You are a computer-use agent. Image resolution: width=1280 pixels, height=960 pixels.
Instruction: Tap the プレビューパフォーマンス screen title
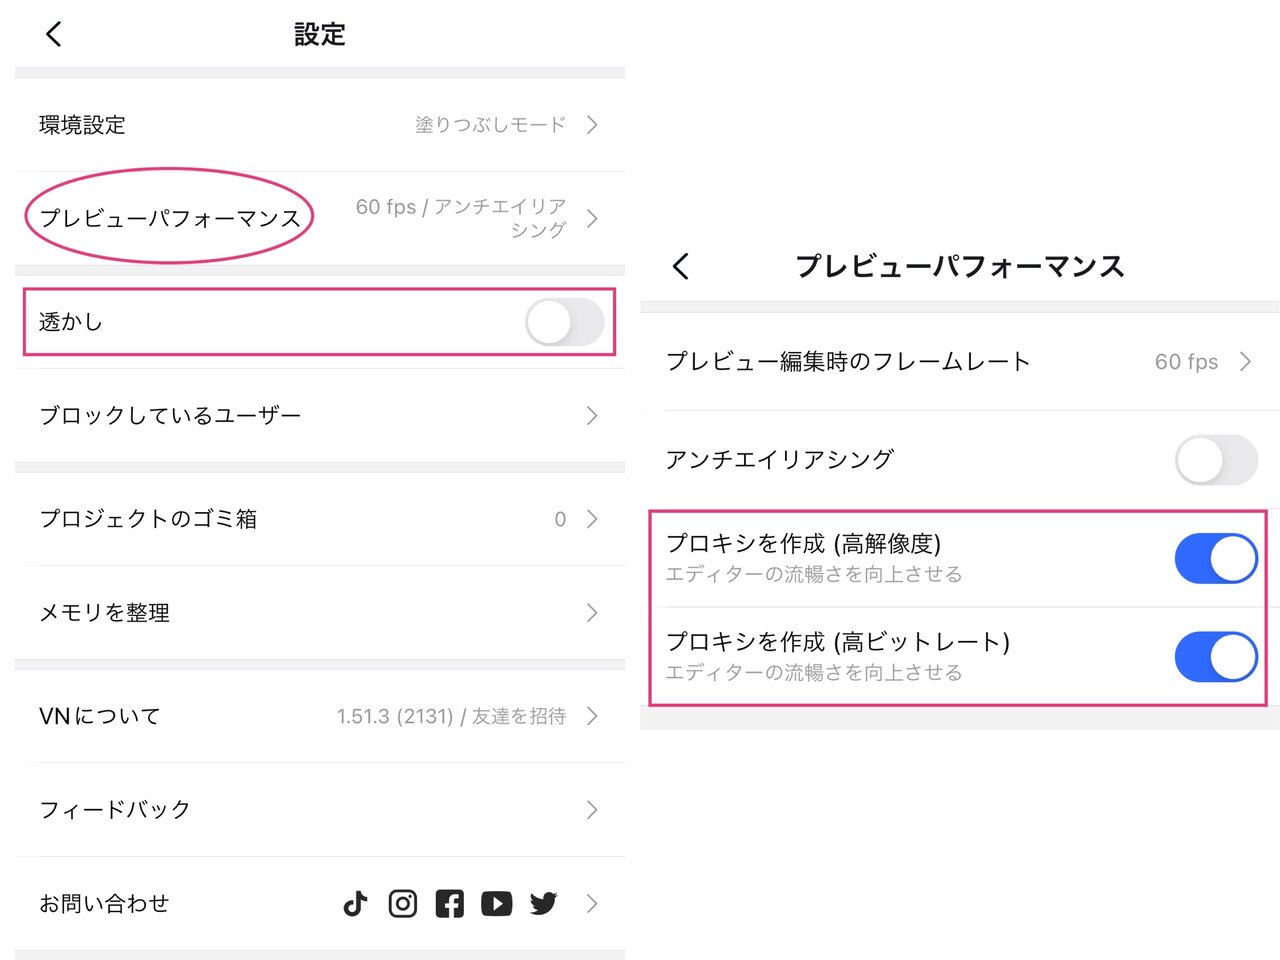(x=960, y=266)
